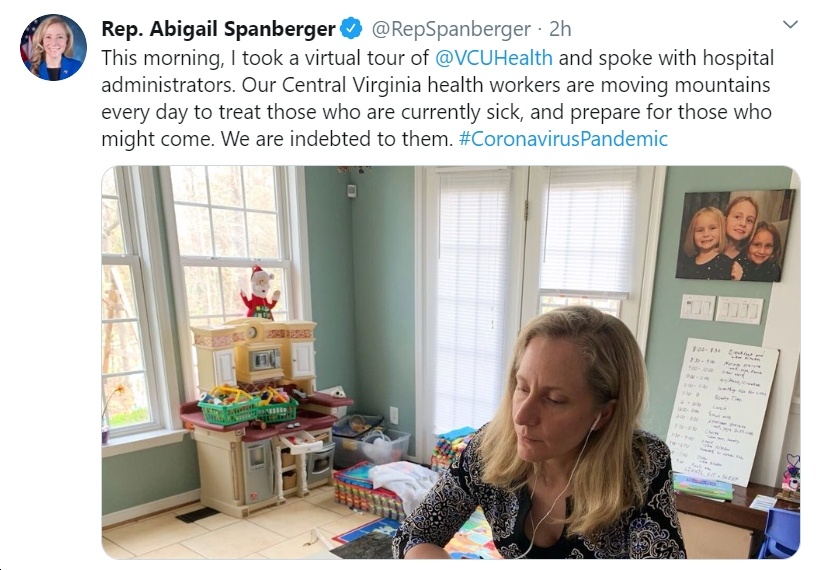Open Rep. Abigail Spanberger display name link

[218, 29]
